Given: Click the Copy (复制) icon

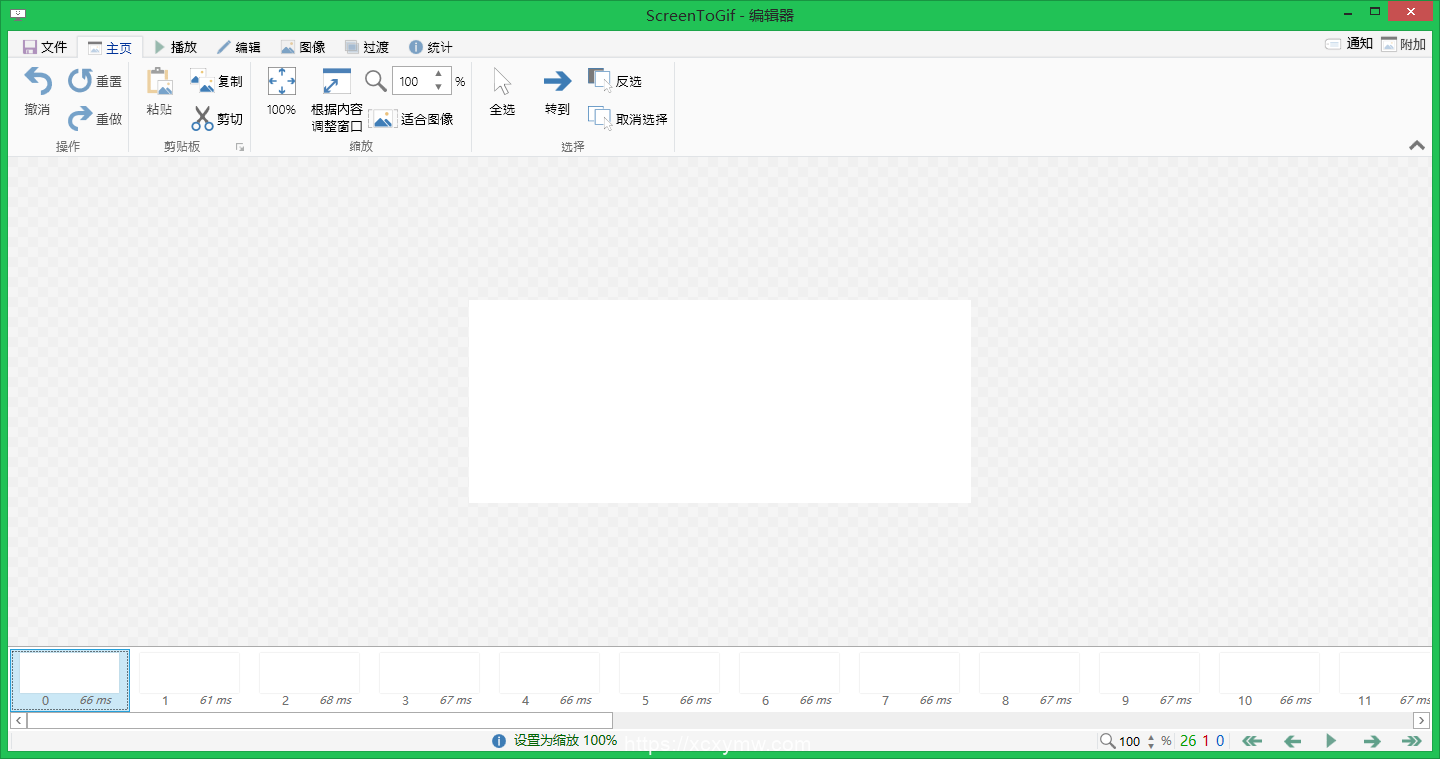Looking at the screenshot, I should (x=201, y=81).
